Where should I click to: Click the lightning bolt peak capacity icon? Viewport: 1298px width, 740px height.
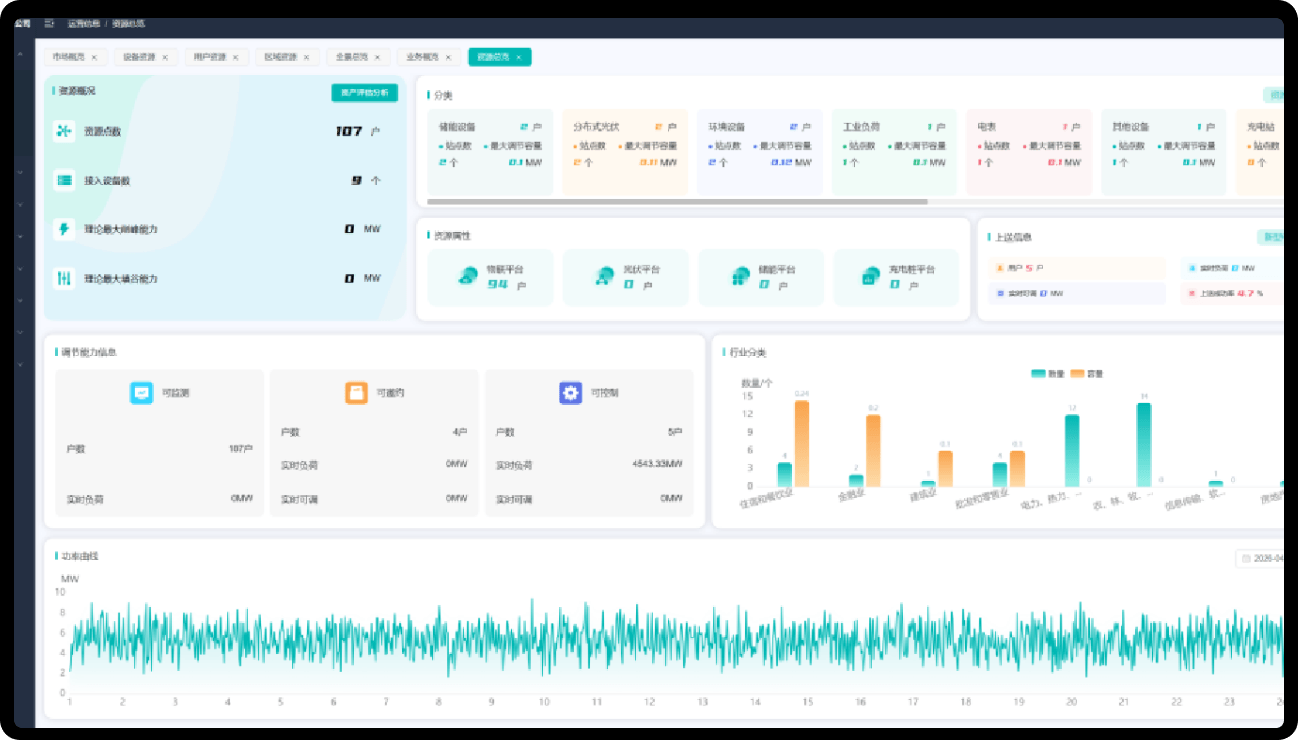click(64, 229)
